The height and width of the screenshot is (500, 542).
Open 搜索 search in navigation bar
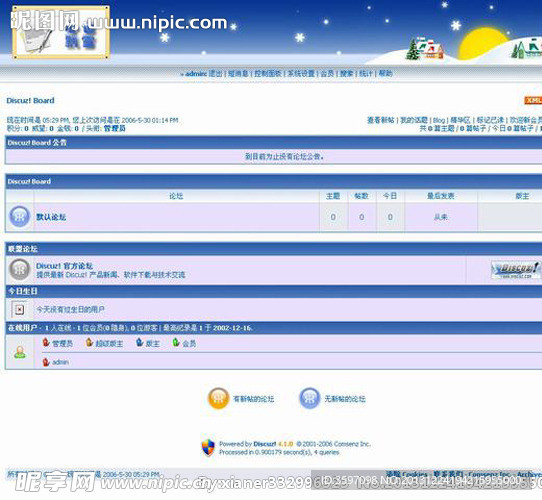(347, 74)
